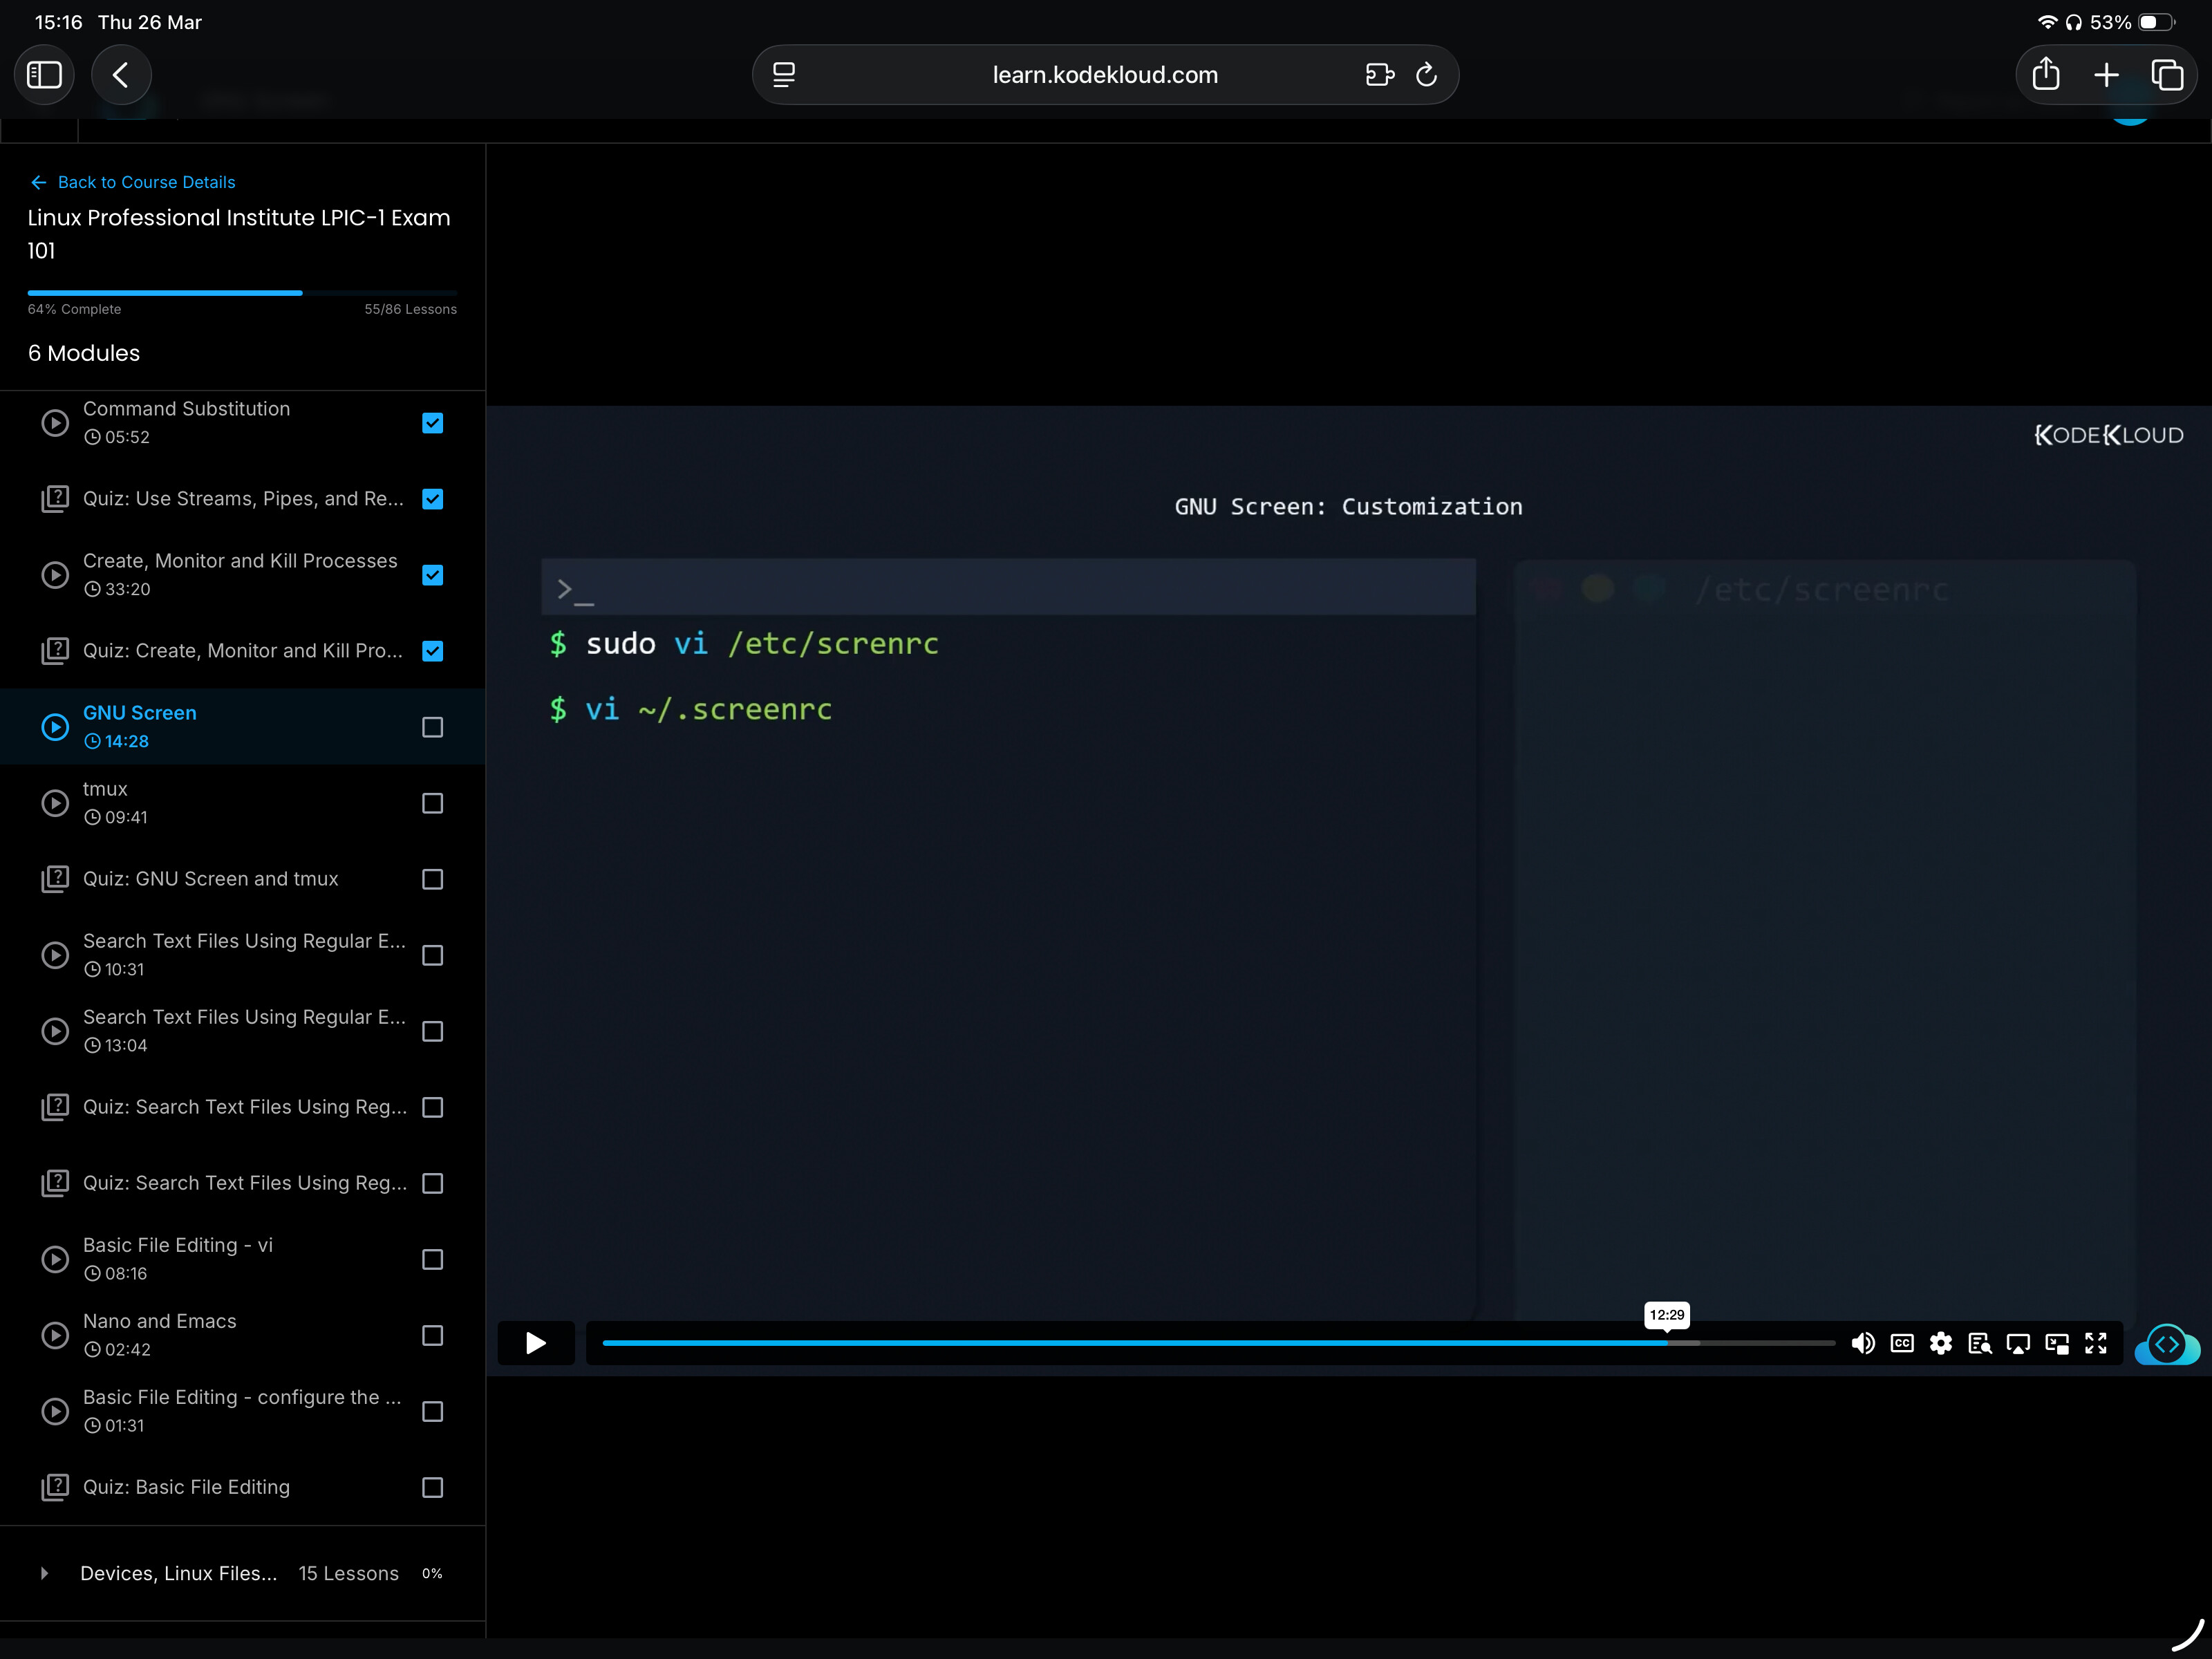2212x1659 pixels.
Task: Select Basic File Editing - vi lesson
Action: [x=178, y=1245]
